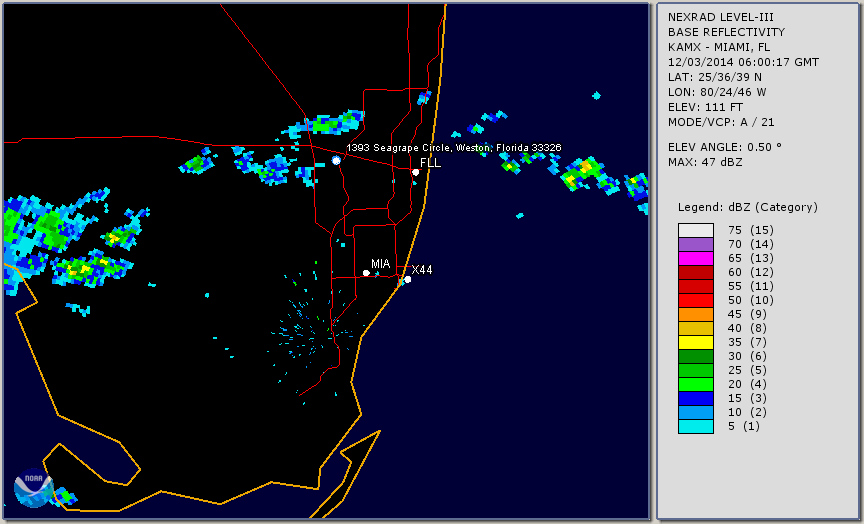This screenshot has width=864, height=524.
Task: Click the ELEV: 111 FT text
Action: pos(705,107)
